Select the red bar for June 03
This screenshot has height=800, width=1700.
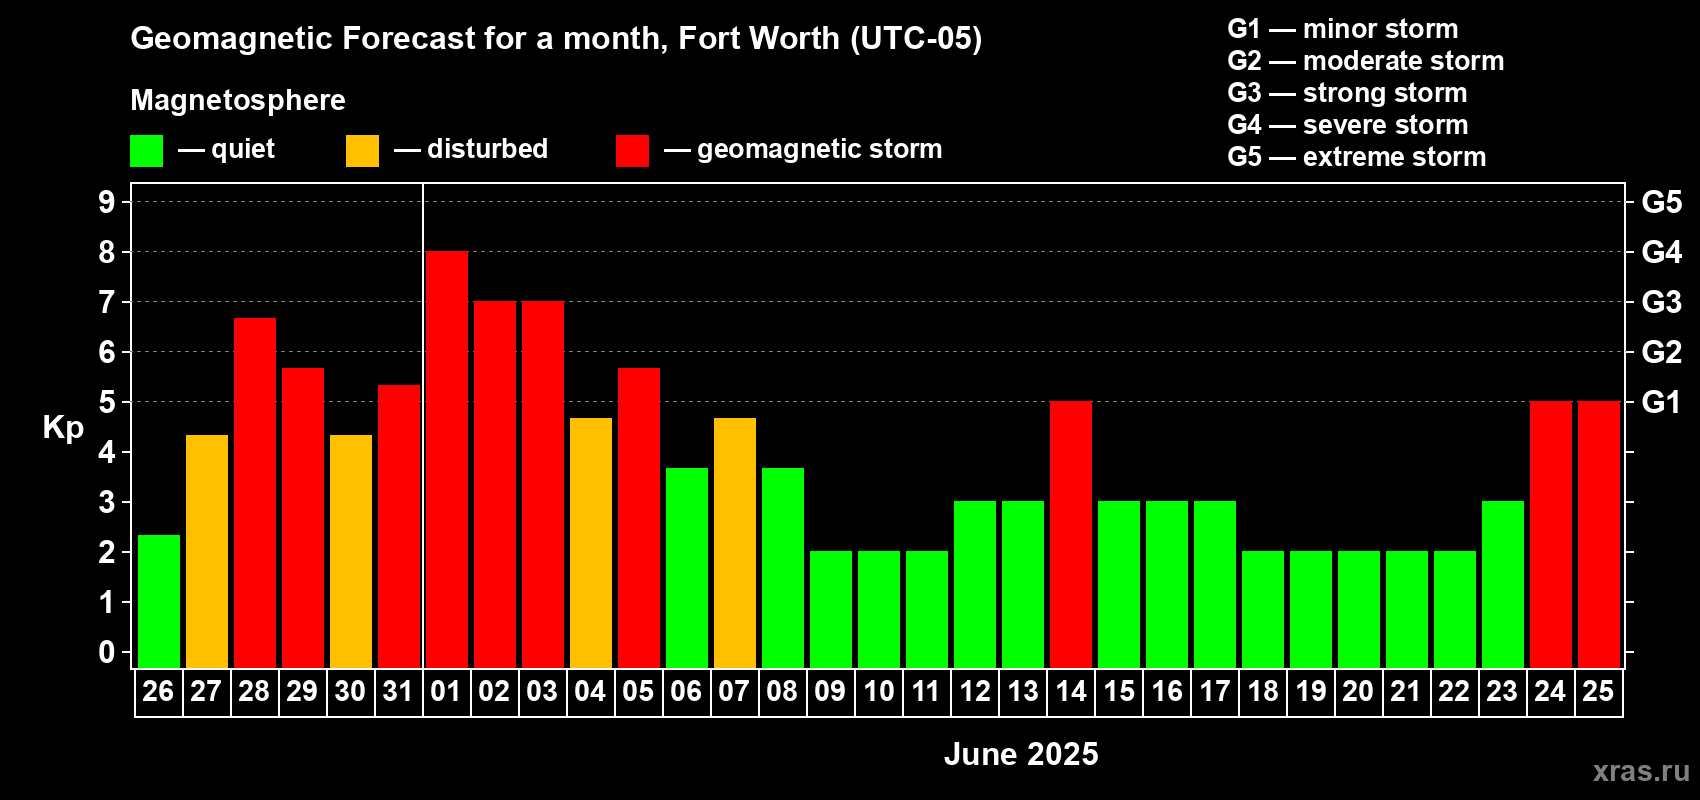543,485
